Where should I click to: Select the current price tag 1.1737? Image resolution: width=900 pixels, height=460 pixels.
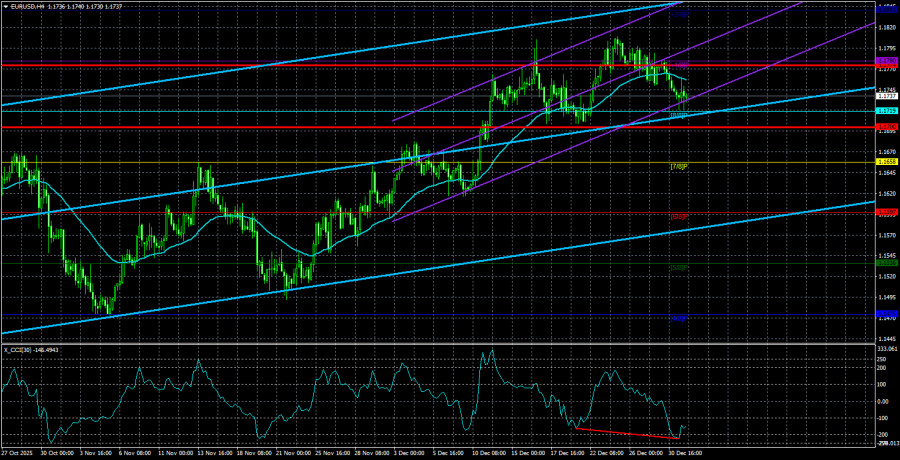pos(886,97)
